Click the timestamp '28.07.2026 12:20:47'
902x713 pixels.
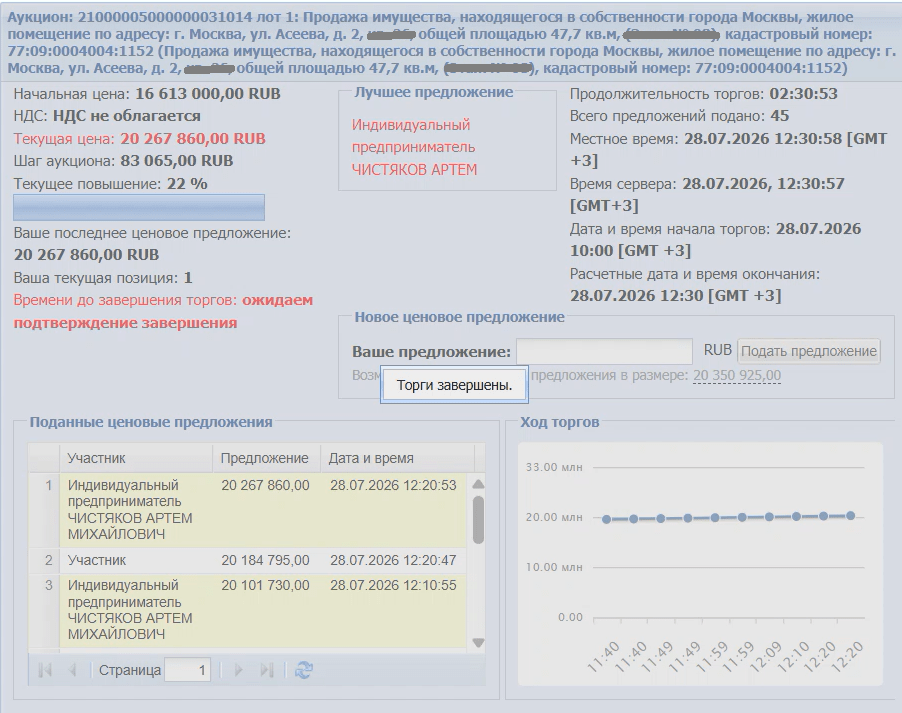click(x=393, y=560)
